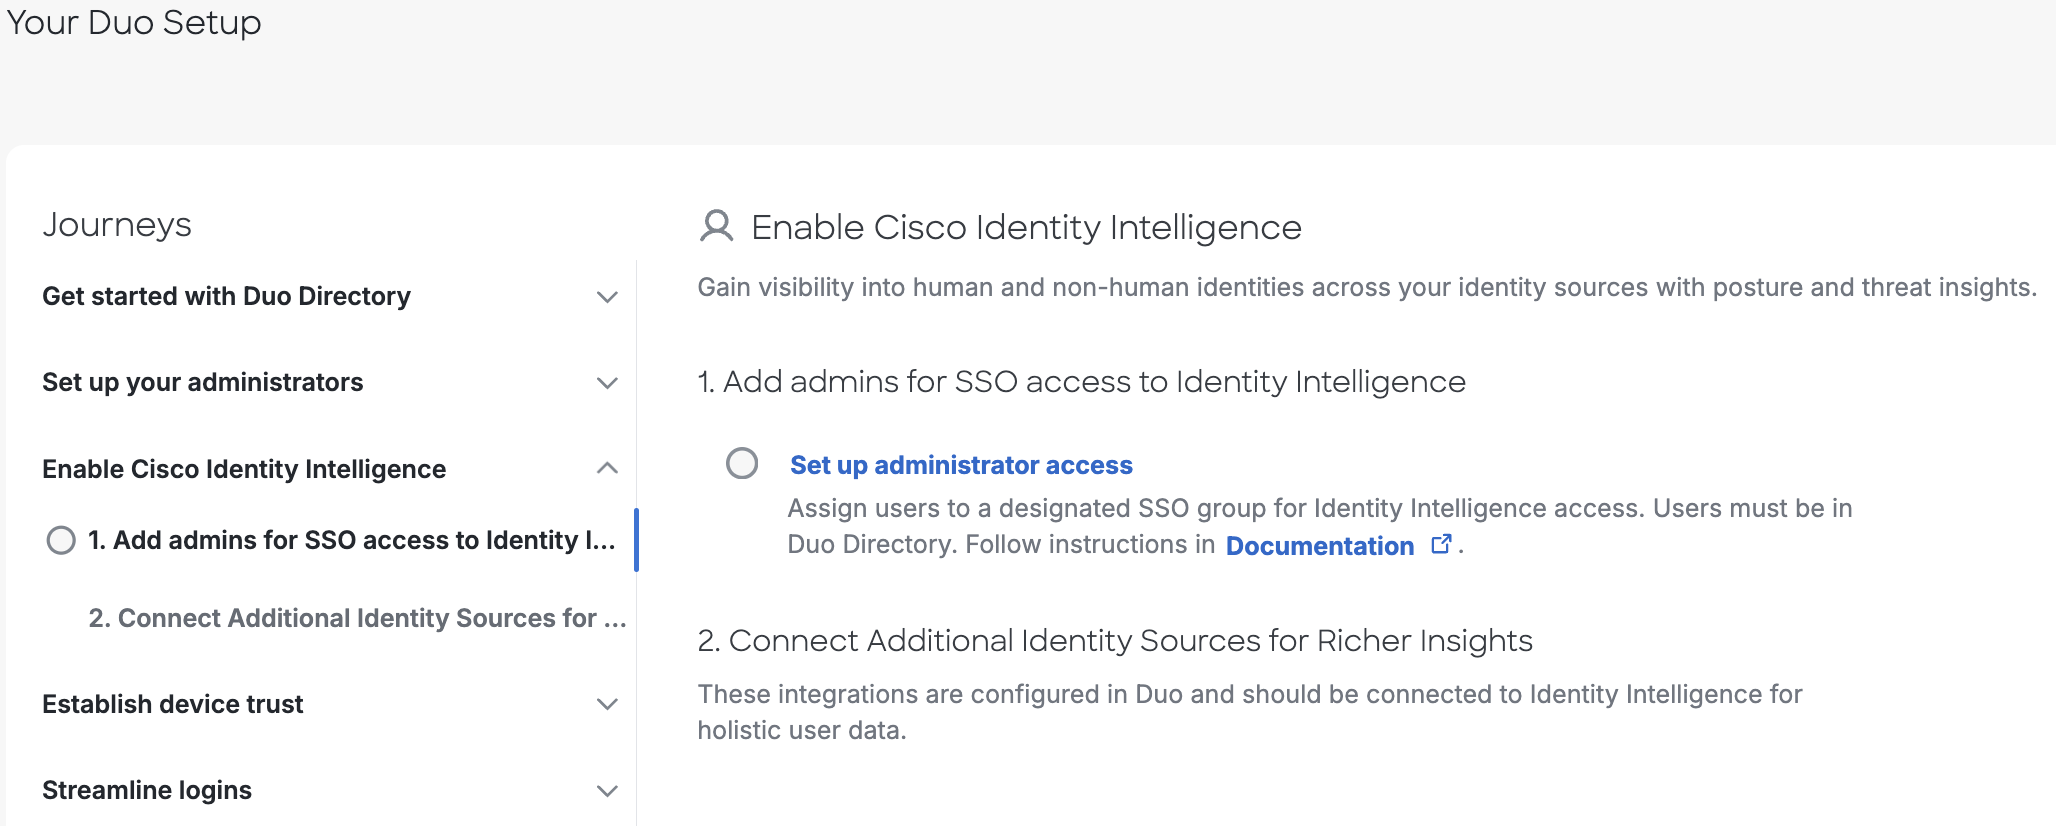Expand the Establish device trust journey
The width and height of the screenshot is (2056, 826).
tap(606, 704)
